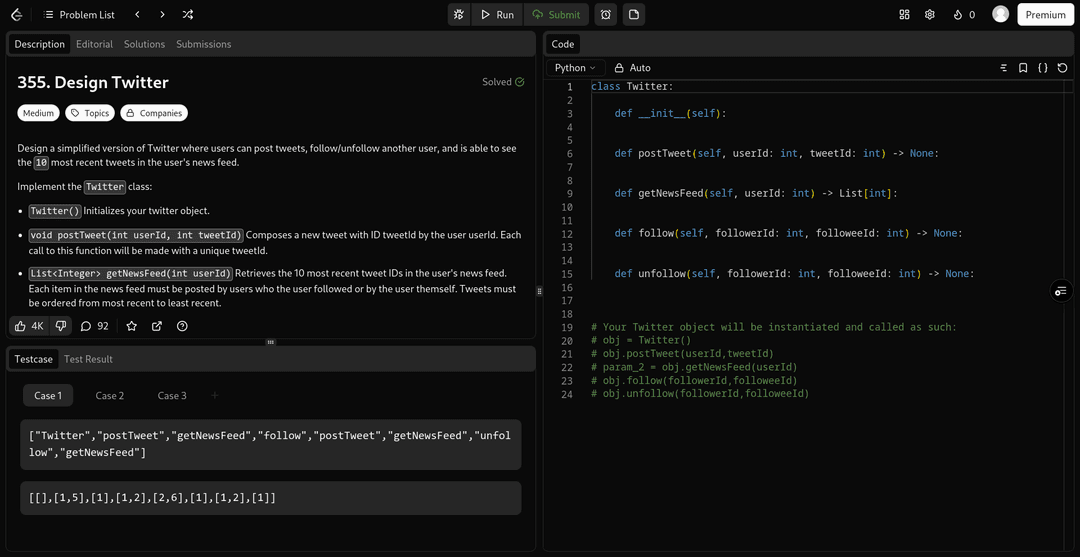Click the format code lines icon
The width and height of the screenshot is (1080, 557).
click(x=1004, y=67)
